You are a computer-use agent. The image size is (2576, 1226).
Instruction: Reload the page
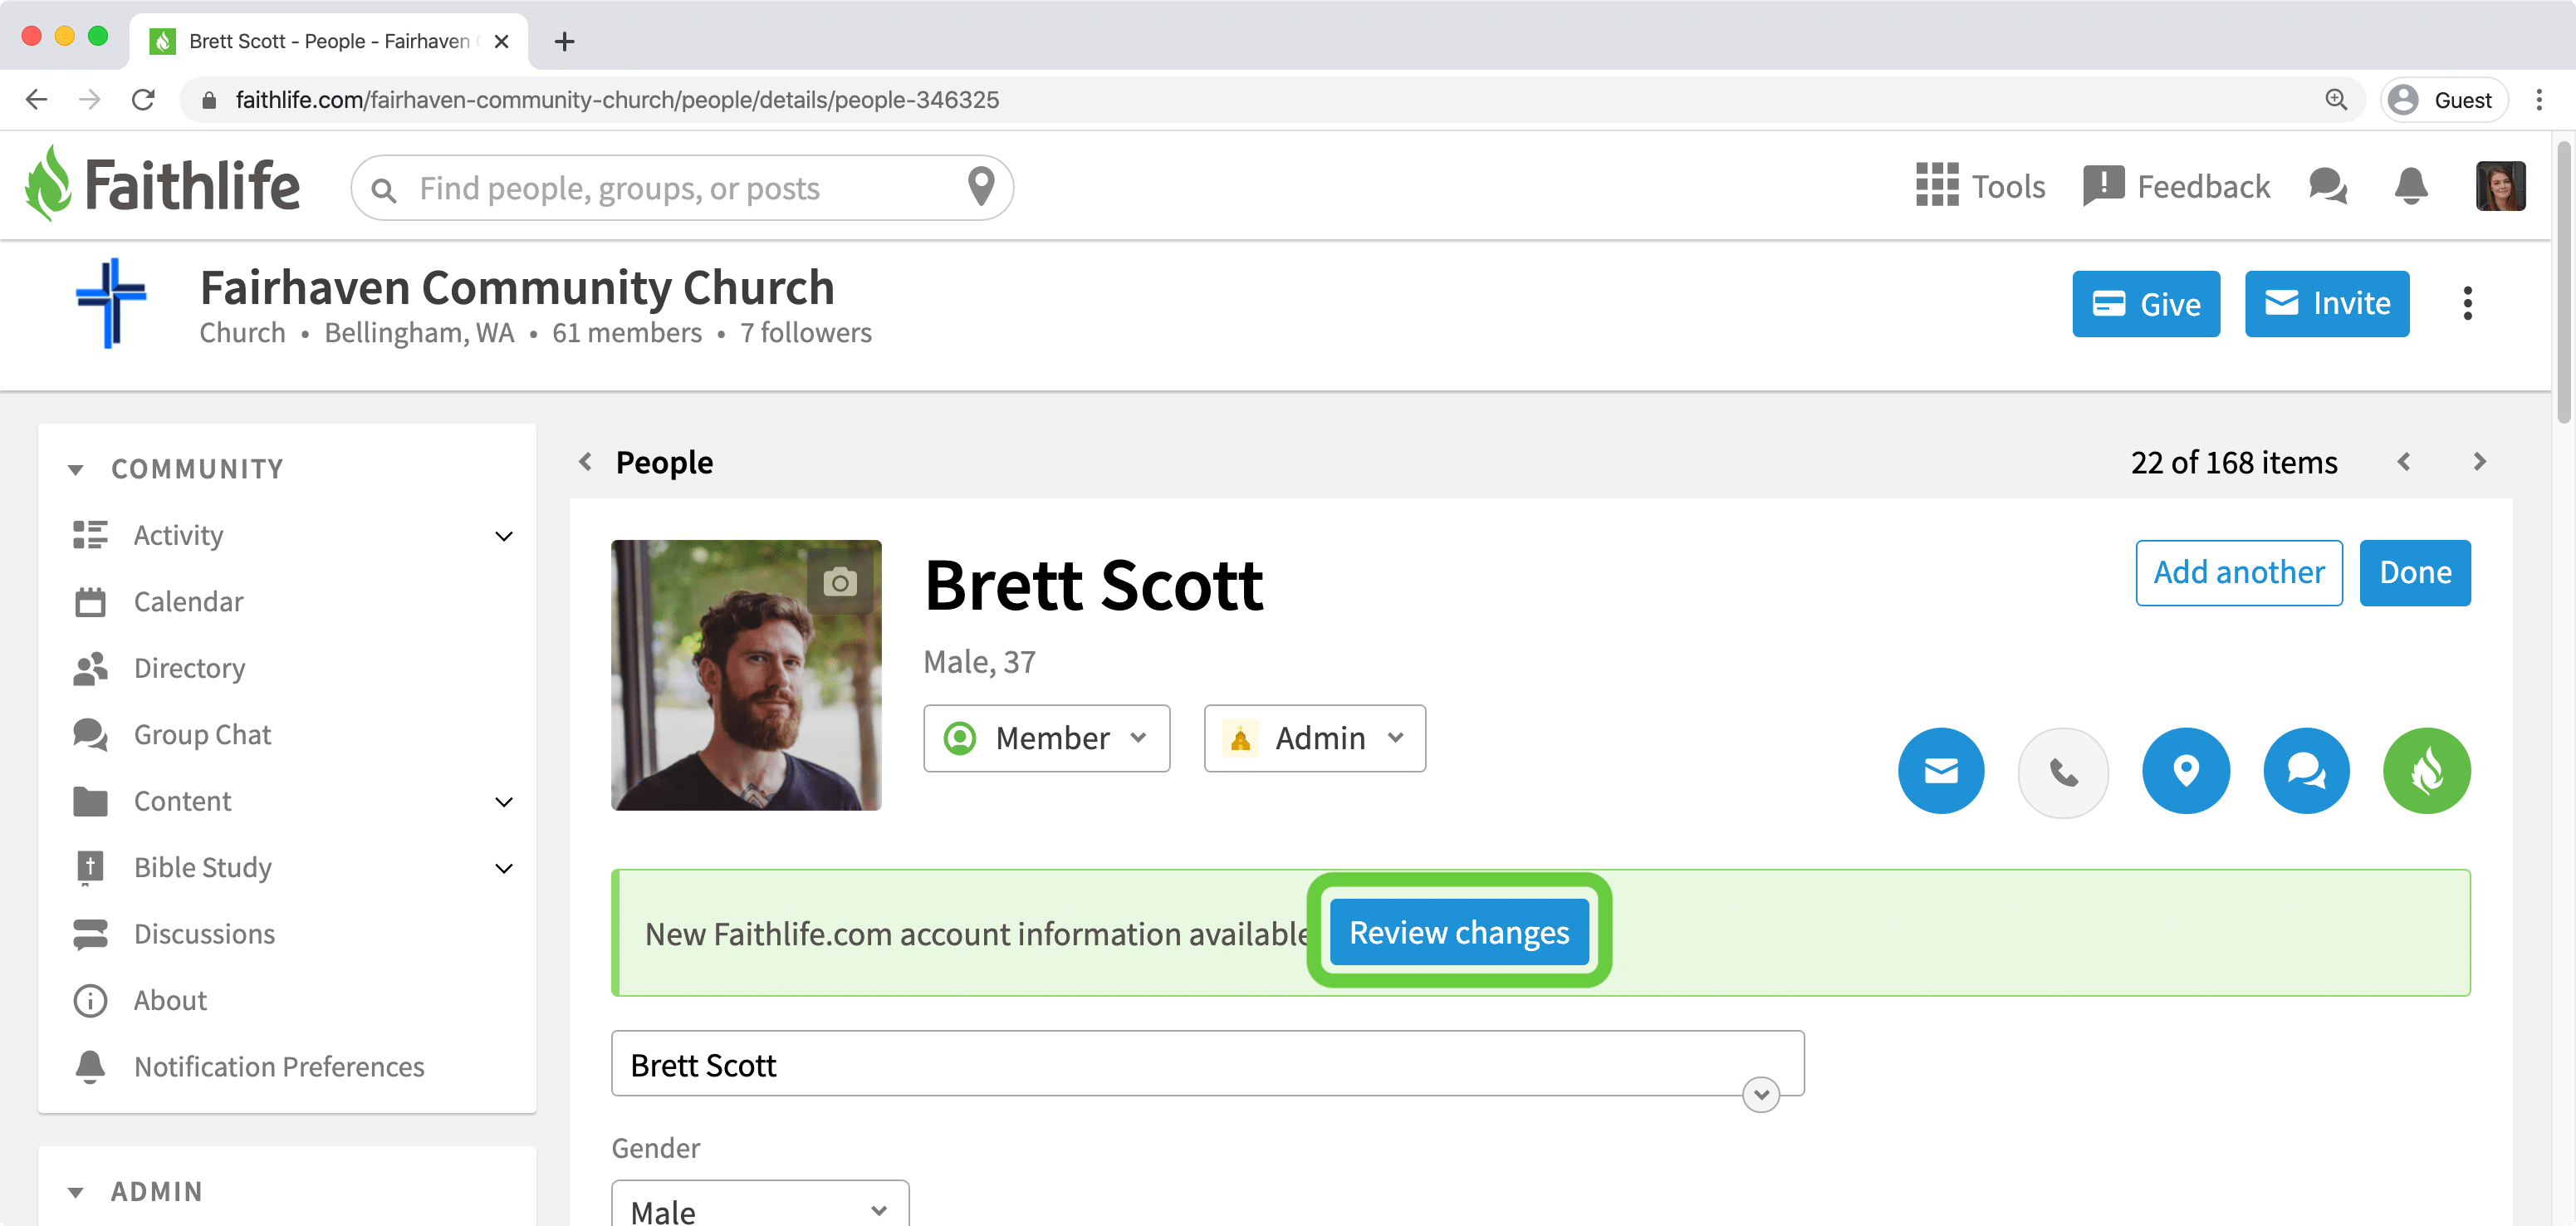pyautogui.click(x=143, y=99)
